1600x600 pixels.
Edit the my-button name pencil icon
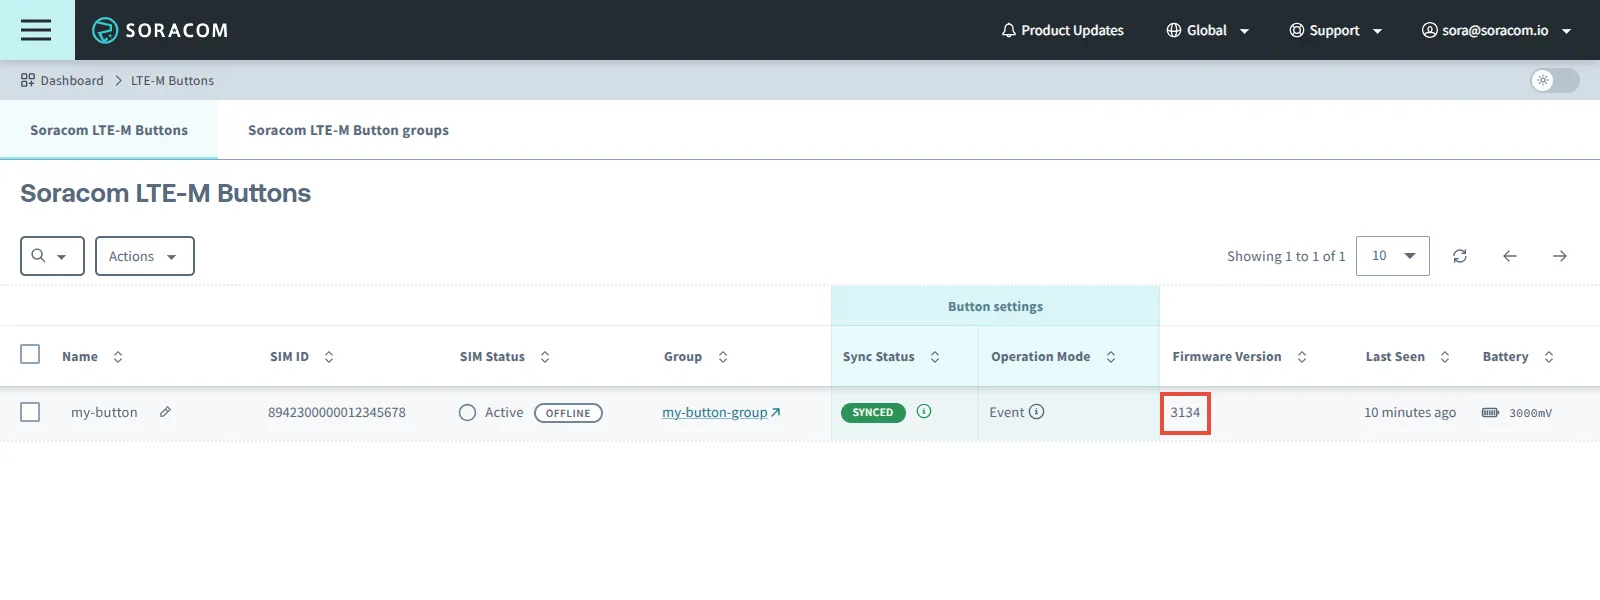click(x=165, y=412)
